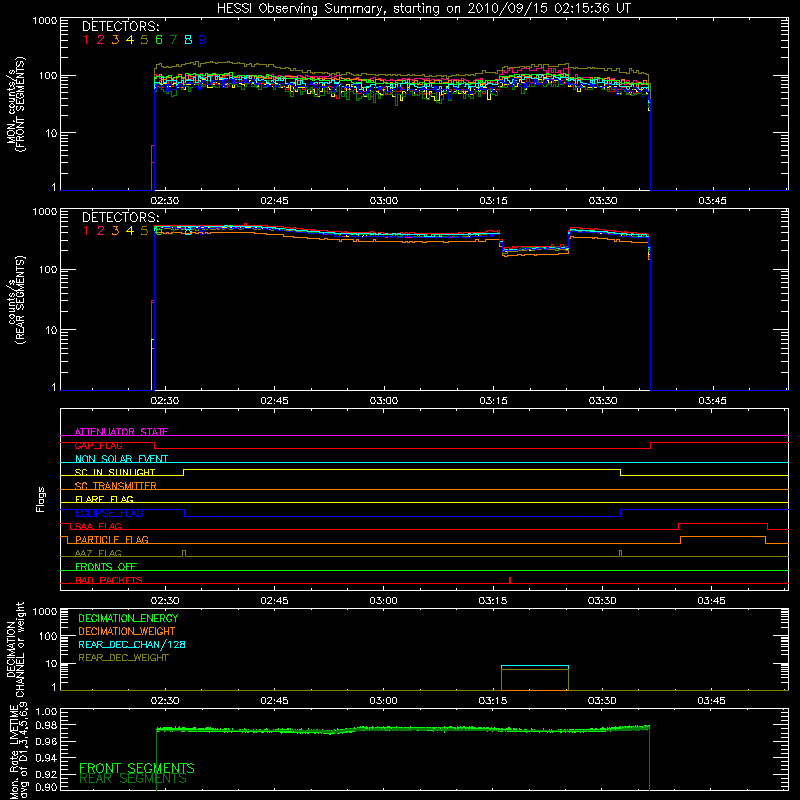Click the cyan REAR_DEC_CHAN box top in decimation plot
The width and height of the screenshot is (800, 800).
[535, 666]
